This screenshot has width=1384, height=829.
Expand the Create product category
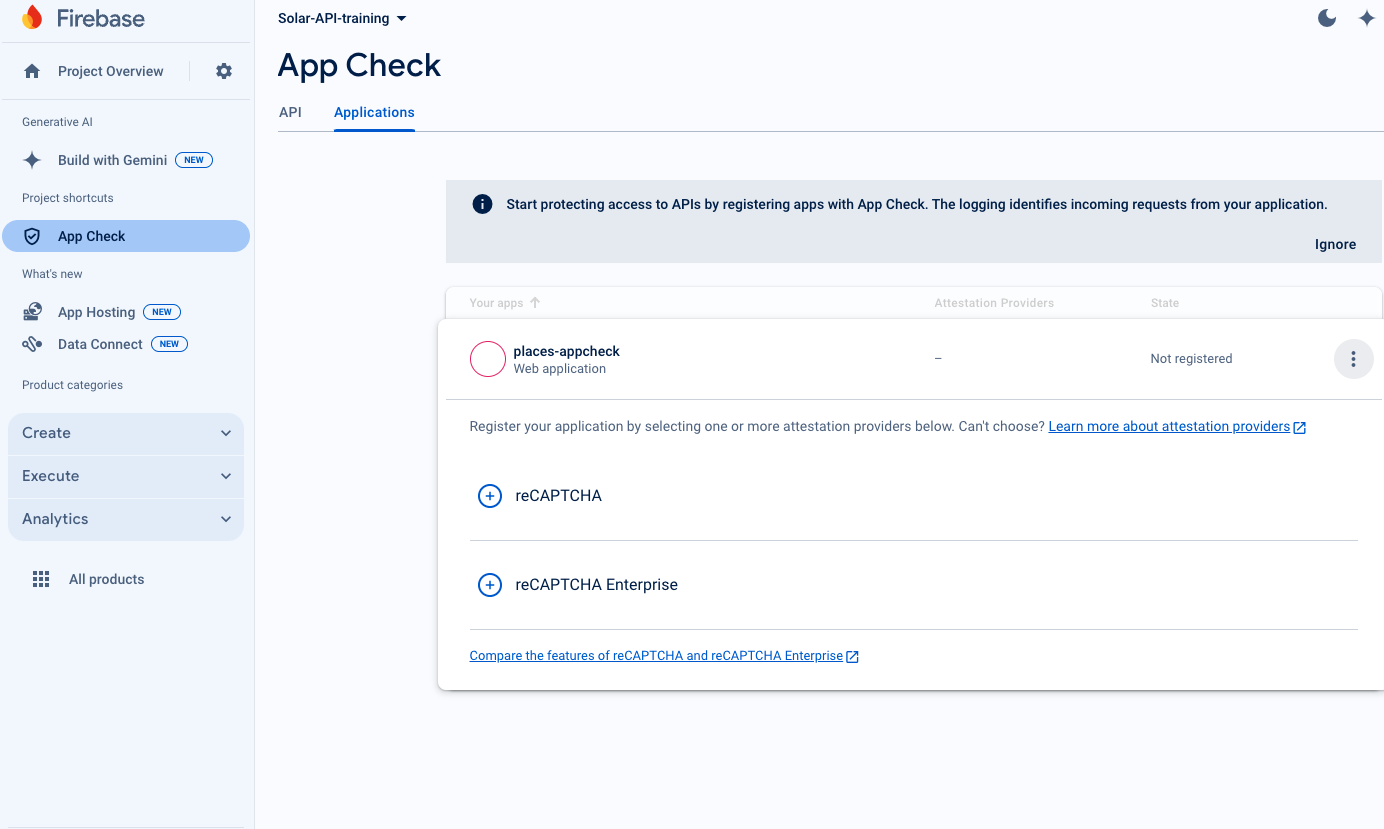point(126,433)
